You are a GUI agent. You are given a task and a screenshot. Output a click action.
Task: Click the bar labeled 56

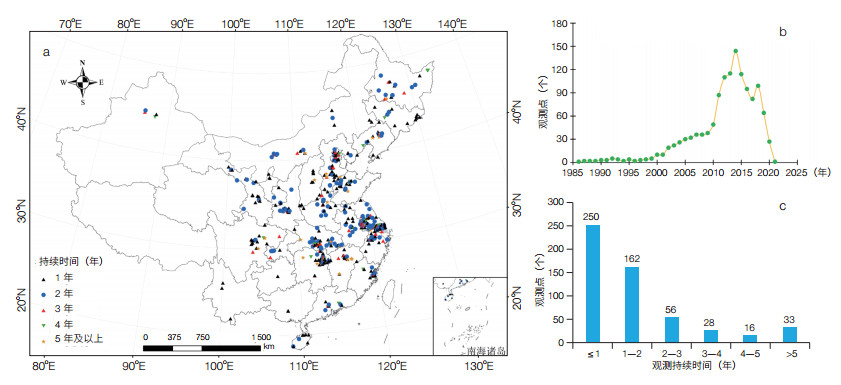pyautogui.click(x=672, y=329)
